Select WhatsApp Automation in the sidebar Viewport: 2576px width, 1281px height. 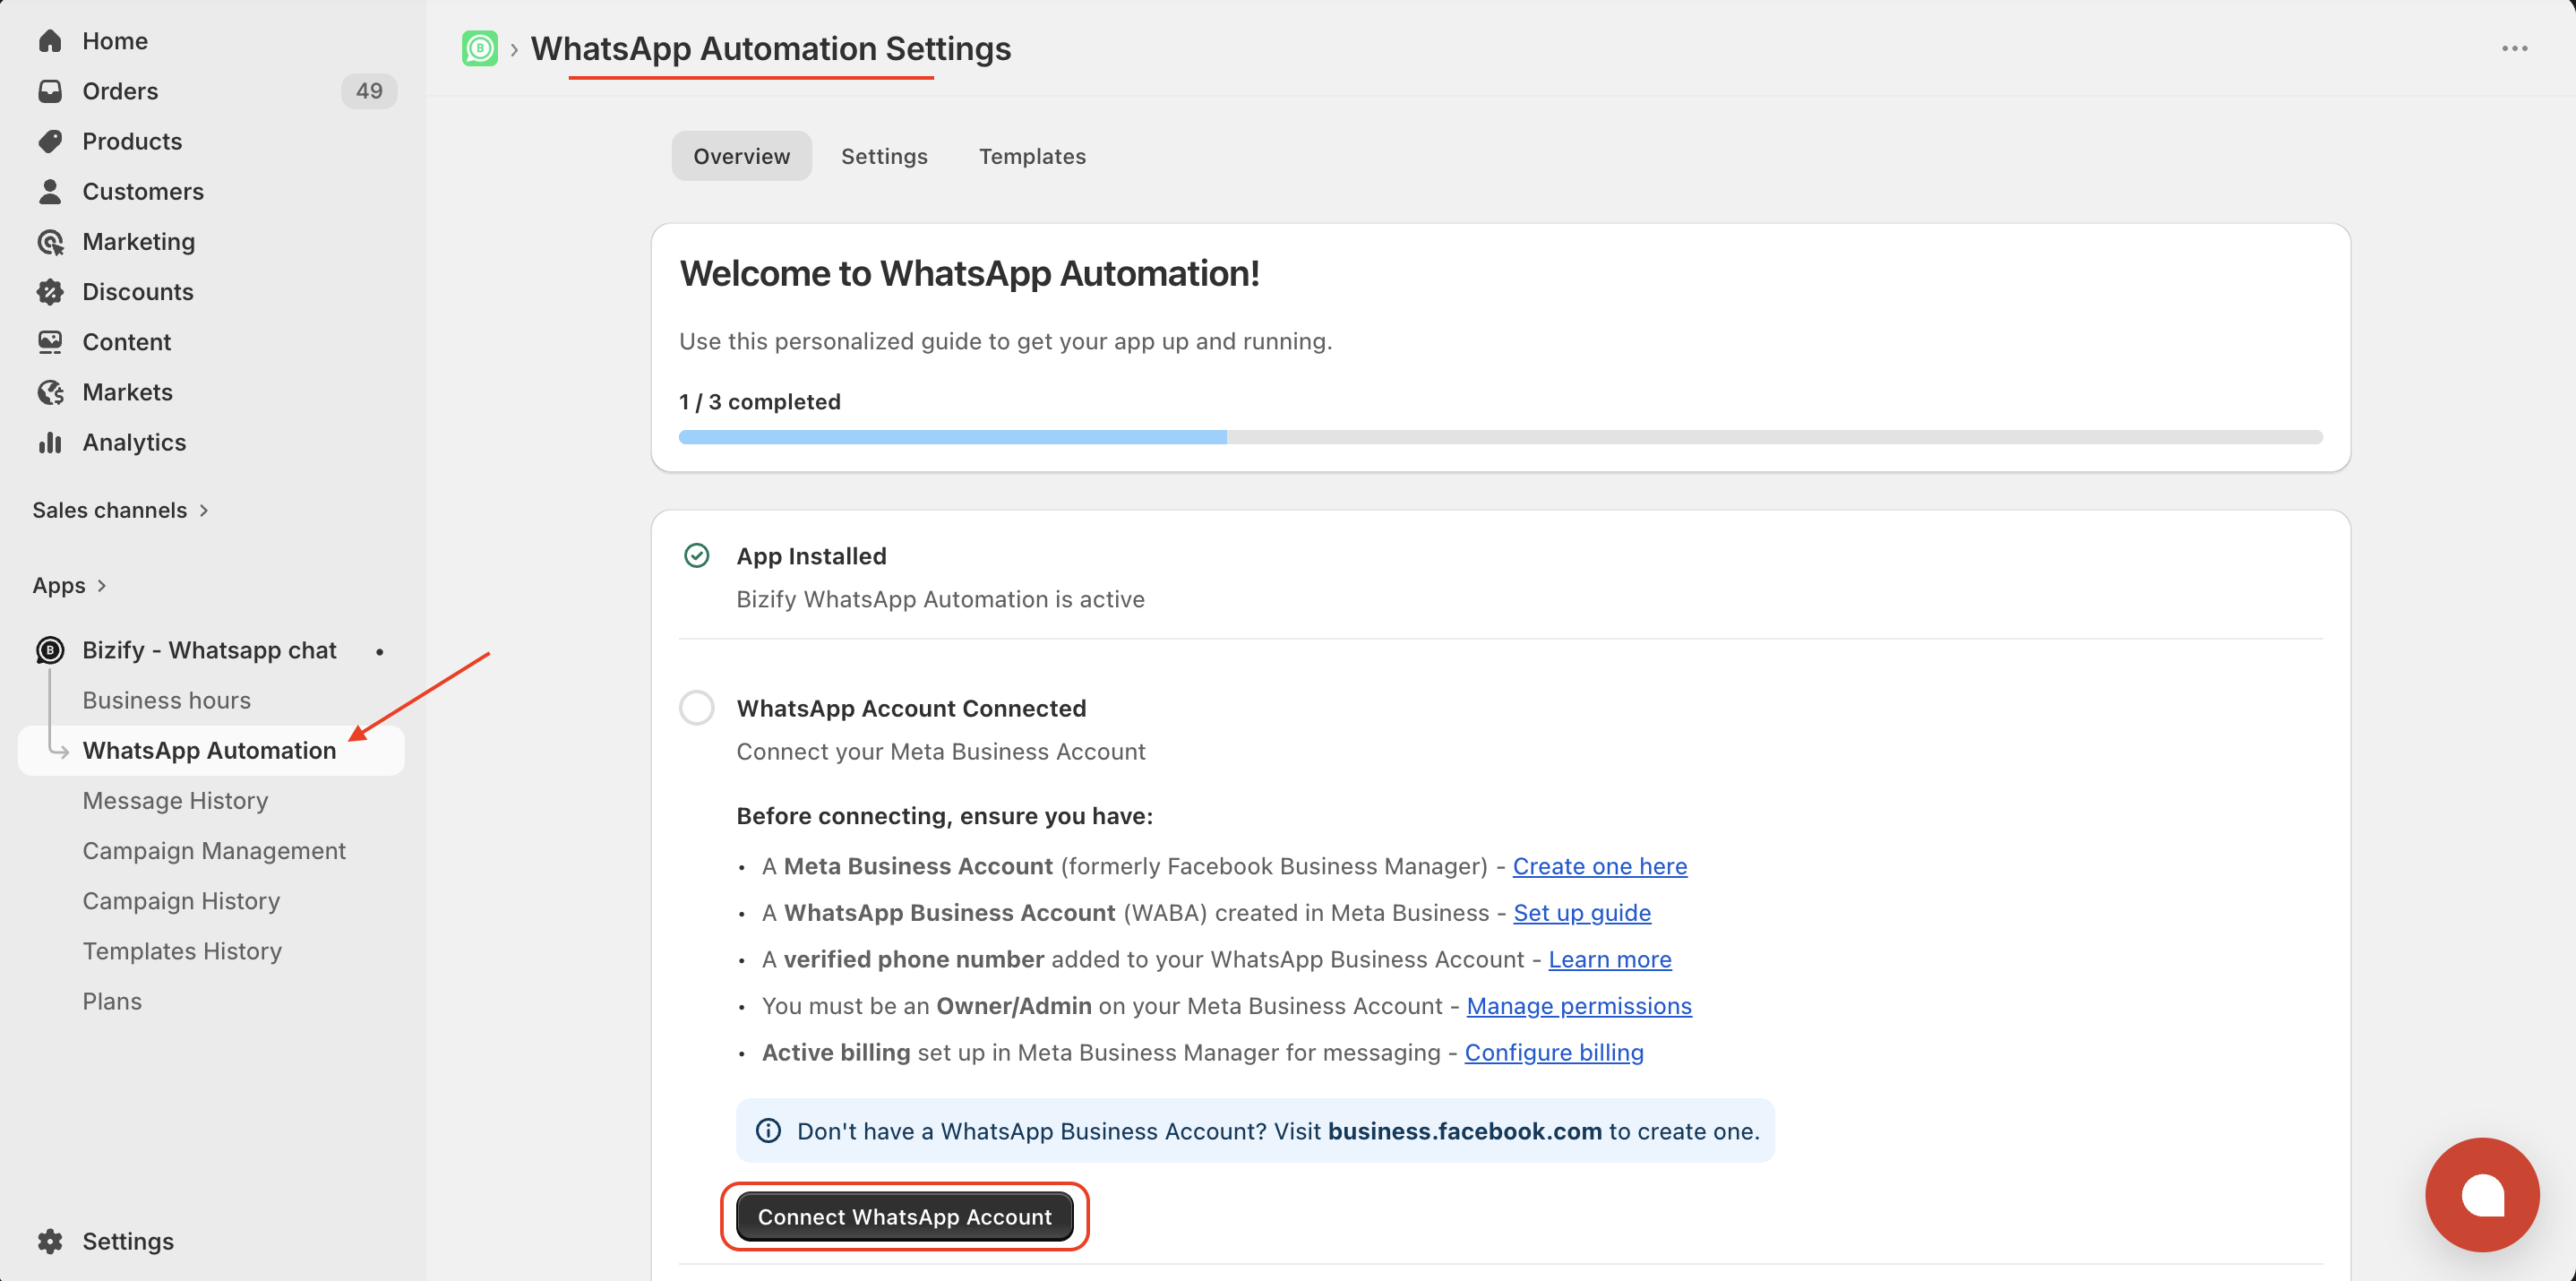click(211, 750)
